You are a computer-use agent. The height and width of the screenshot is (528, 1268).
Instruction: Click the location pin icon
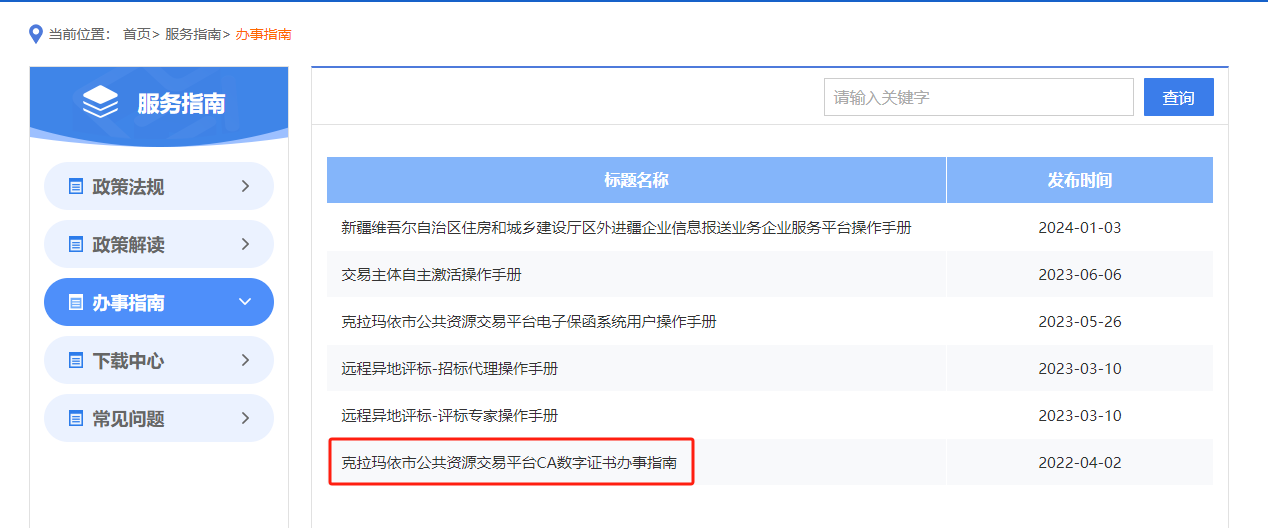pos(36,35)
